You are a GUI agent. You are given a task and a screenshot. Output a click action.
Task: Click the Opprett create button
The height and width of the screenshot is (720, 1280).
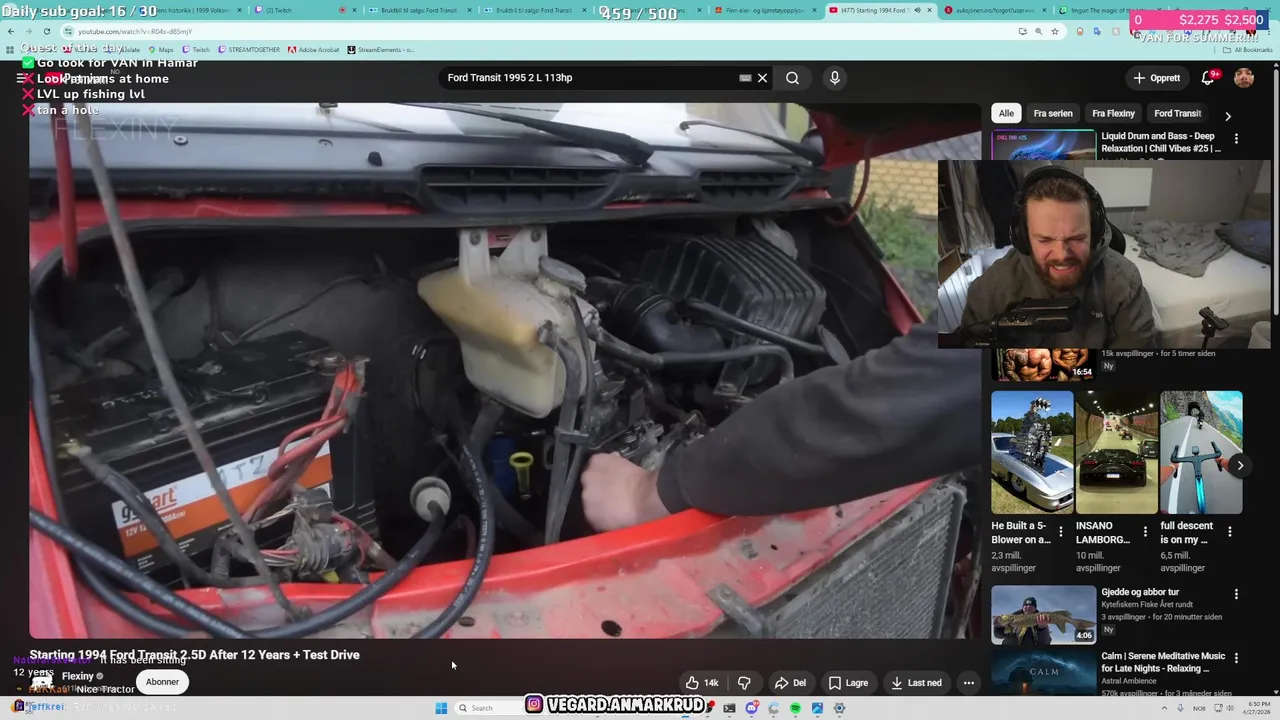(x=1157, y=78)
